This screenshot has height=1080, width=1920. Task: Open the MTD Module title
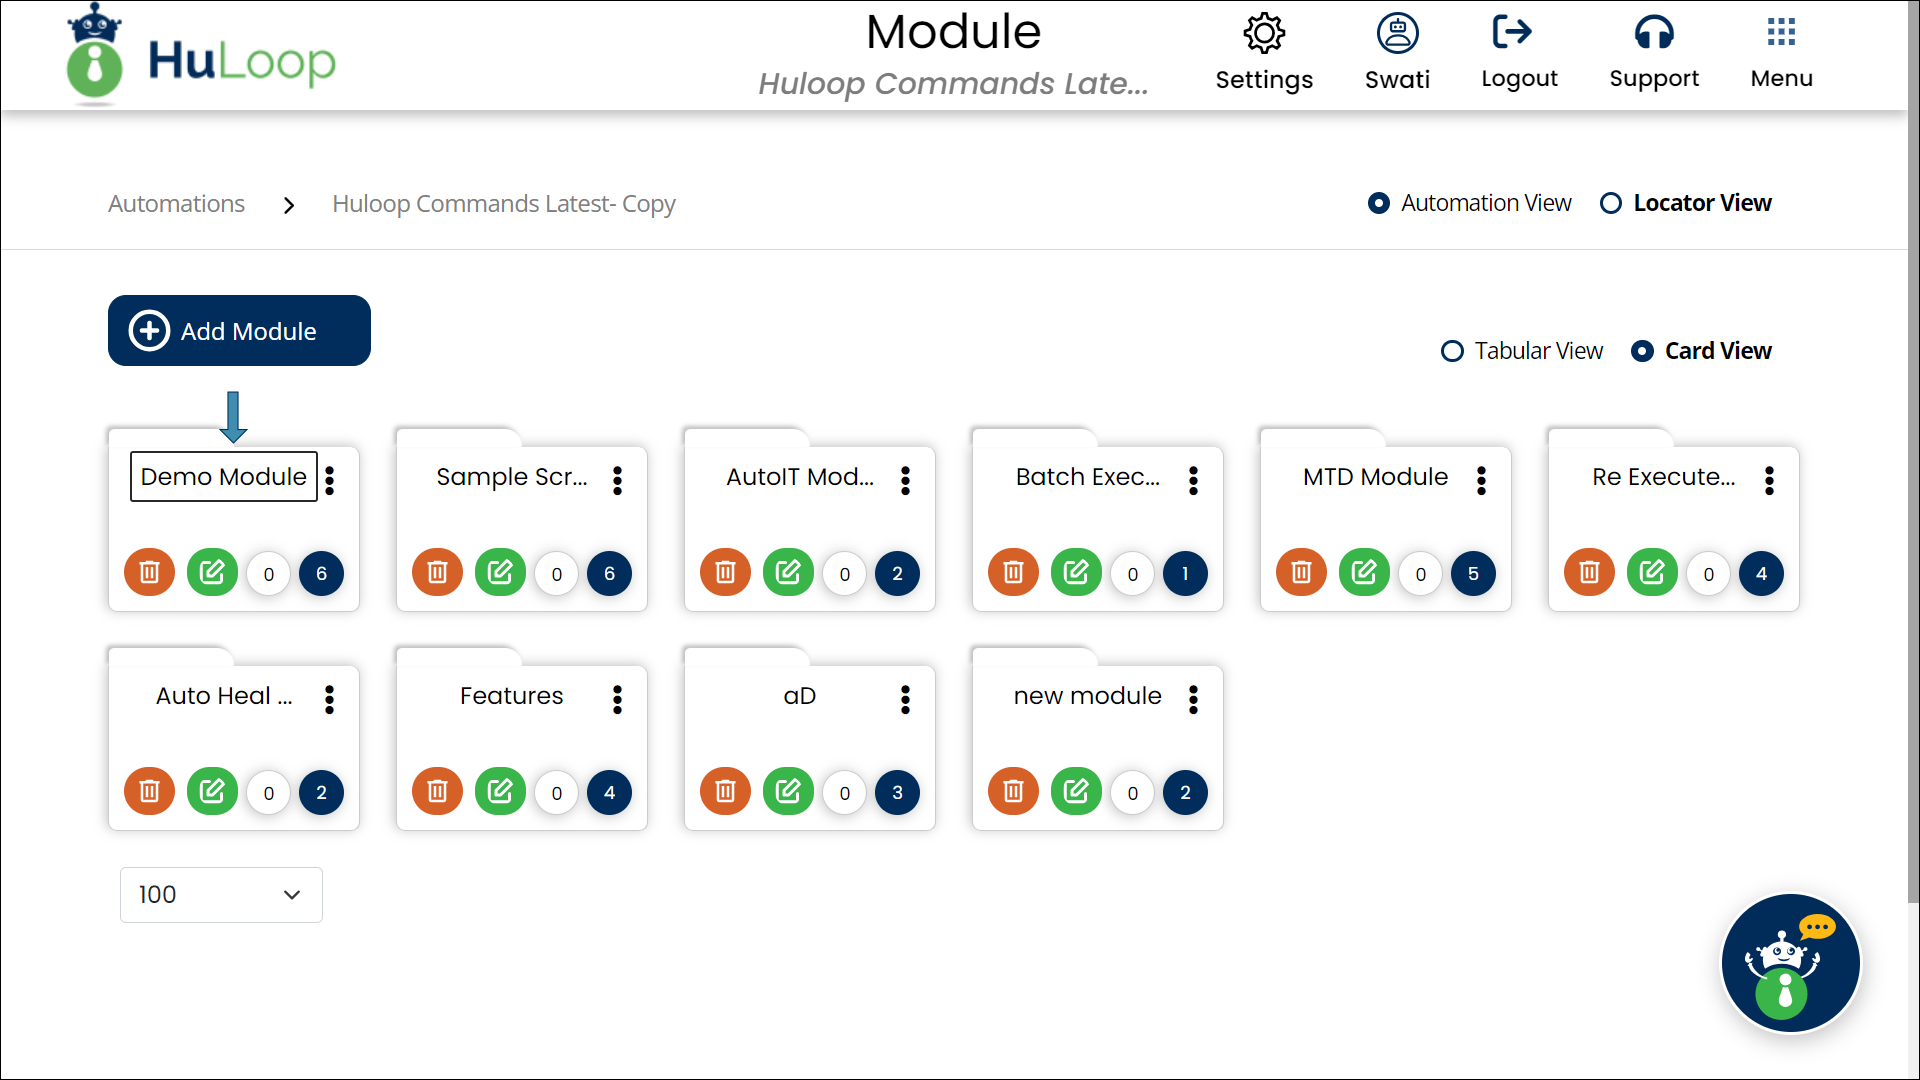[x=1375, y=476]
